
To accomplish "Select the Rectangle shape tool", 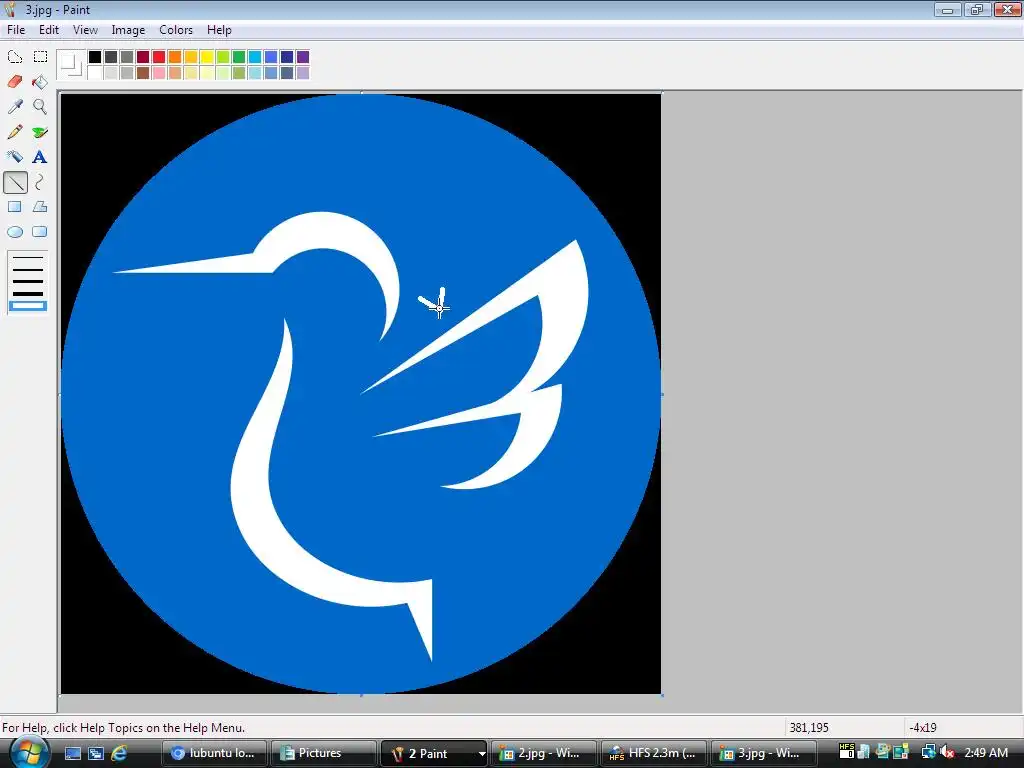I will (x=15, y=207).
